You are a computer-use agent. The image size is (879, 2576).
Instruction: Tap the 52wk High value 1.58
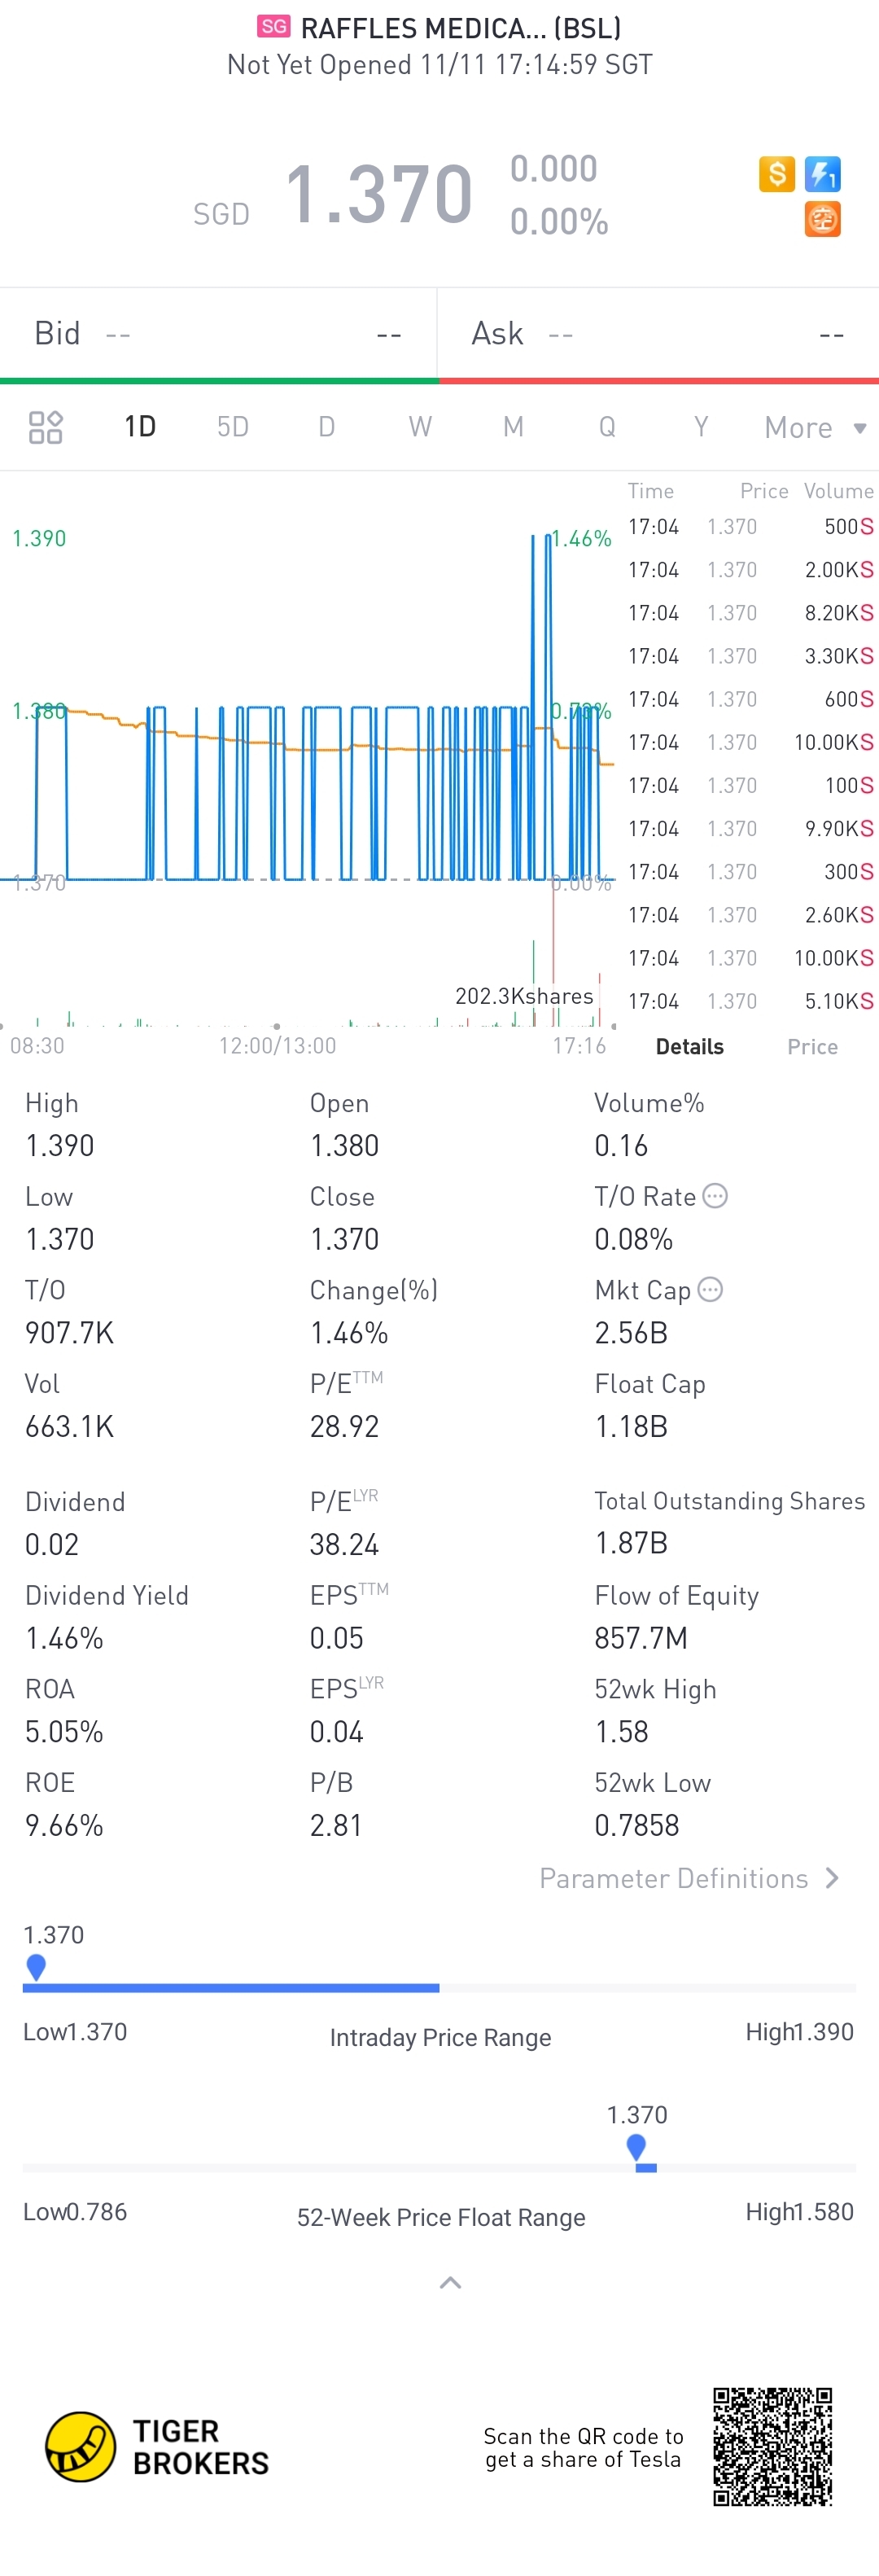621,1732
